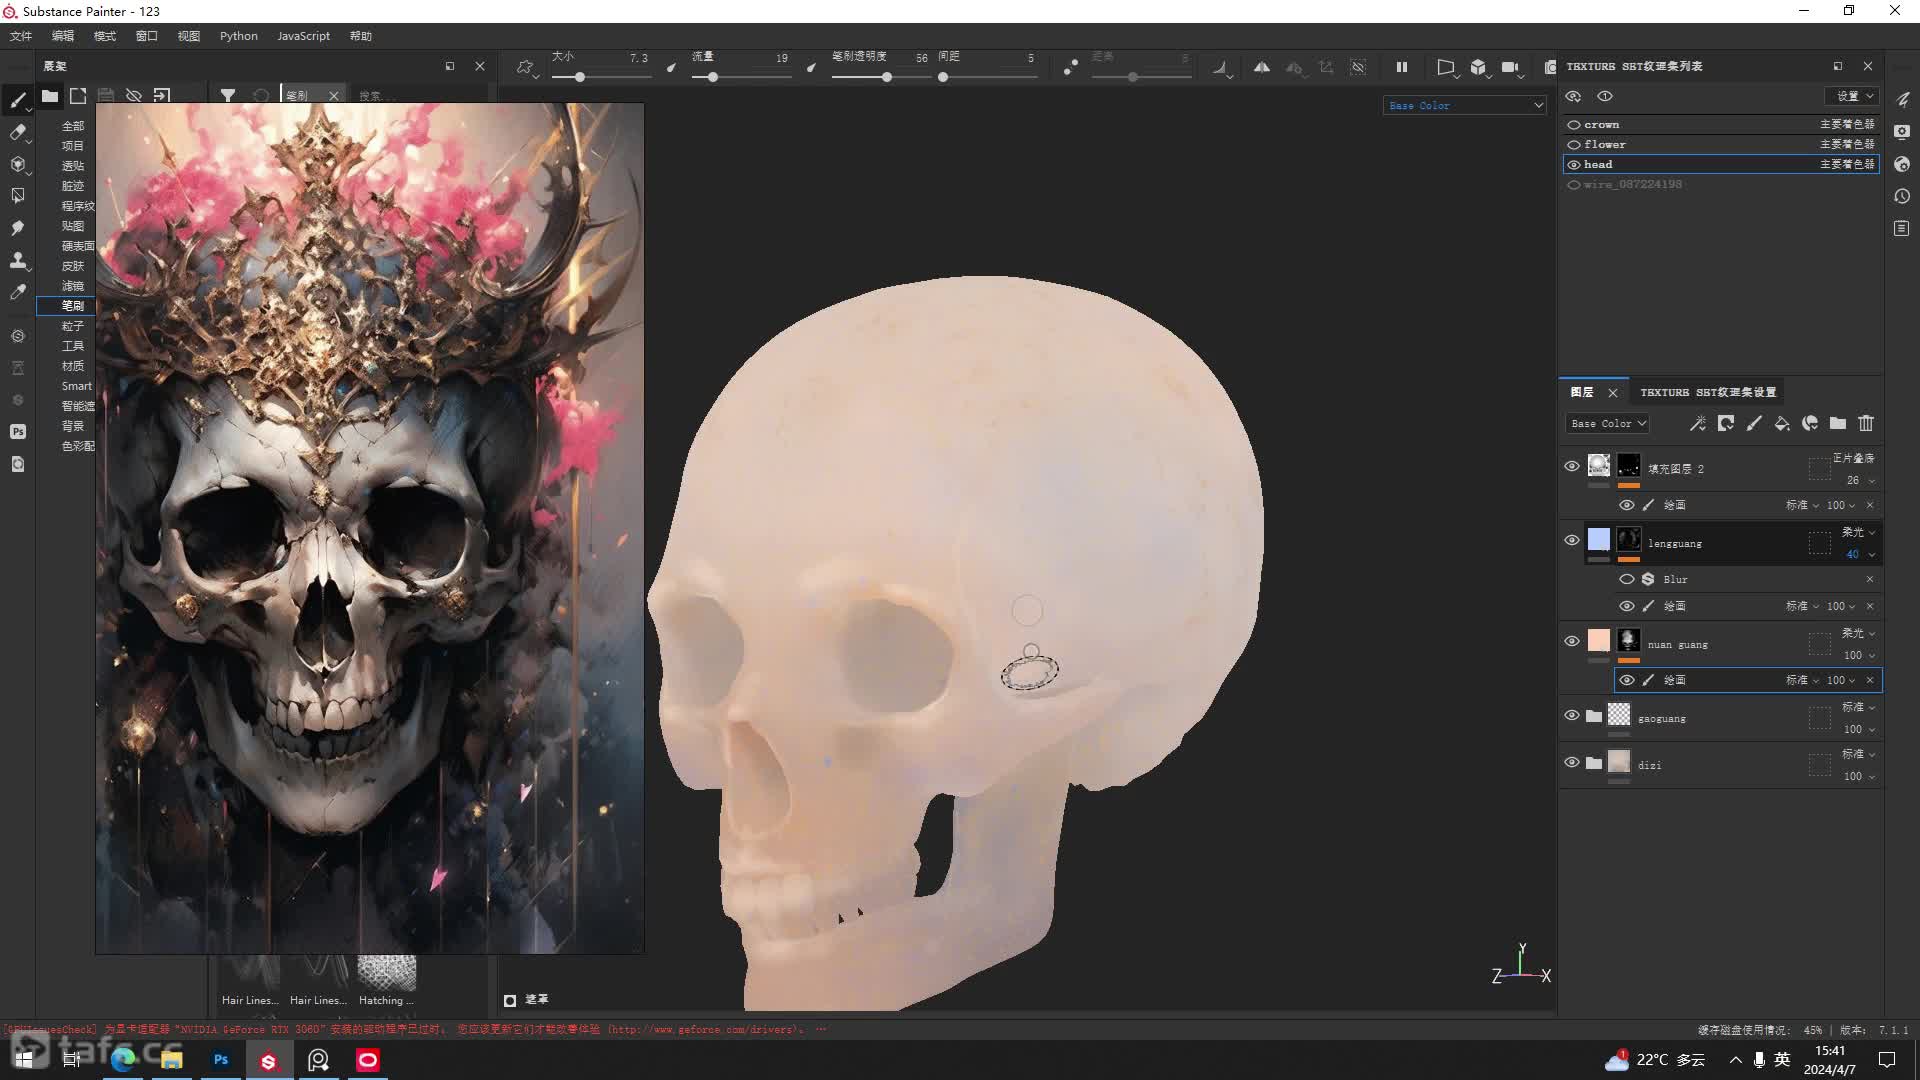Select the Material picker eyedropper tool
Image resolution: width=1920 pixels, height=1080 pixels.
[17, 292]
